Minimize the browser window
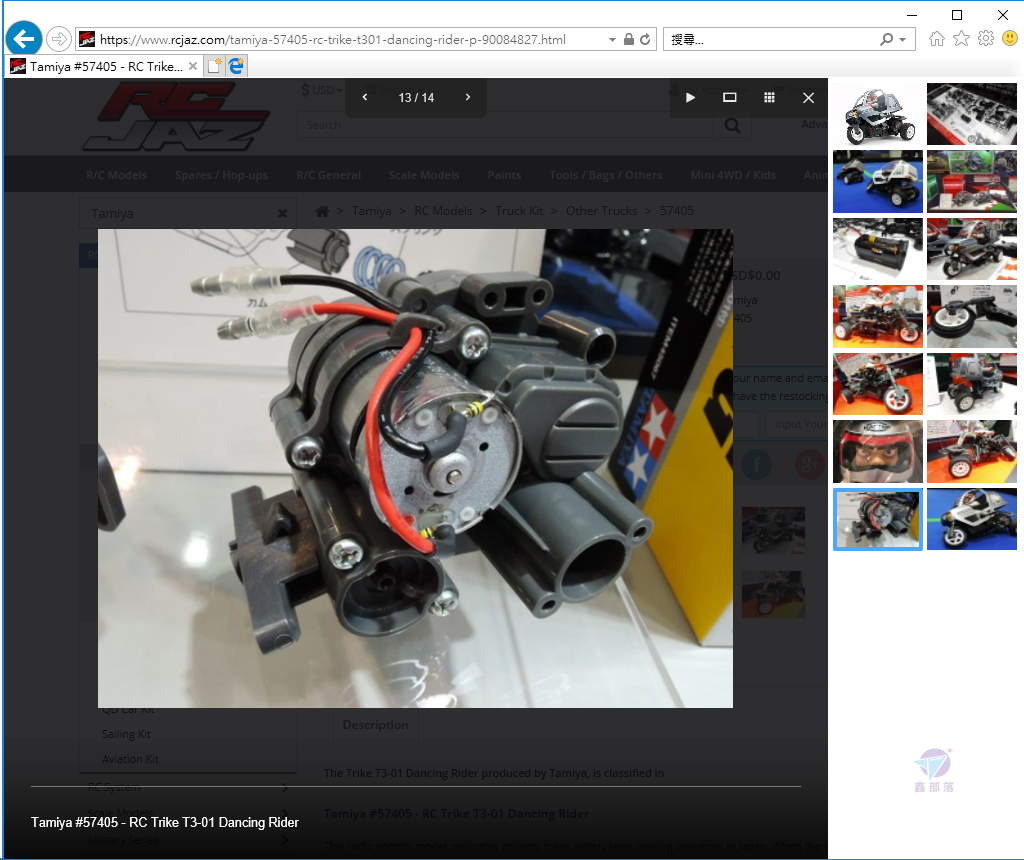The height and width of the screenshot is (860, 1024). tap(912, 14)
